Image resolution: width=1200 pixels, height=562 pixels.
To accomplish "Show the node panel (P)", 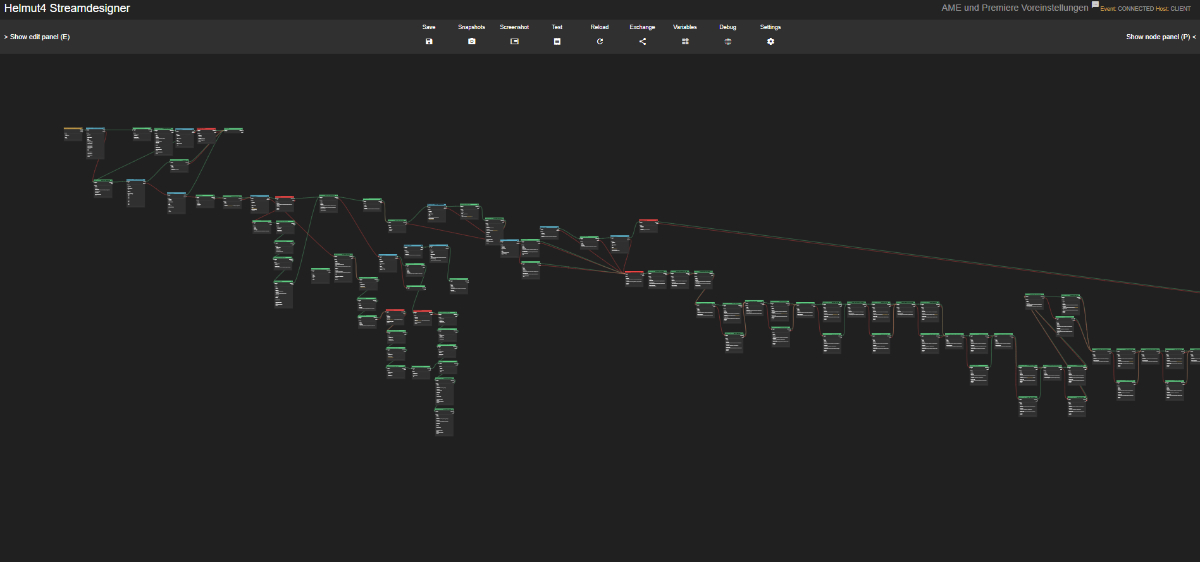I will click(x=1161, y=37).
